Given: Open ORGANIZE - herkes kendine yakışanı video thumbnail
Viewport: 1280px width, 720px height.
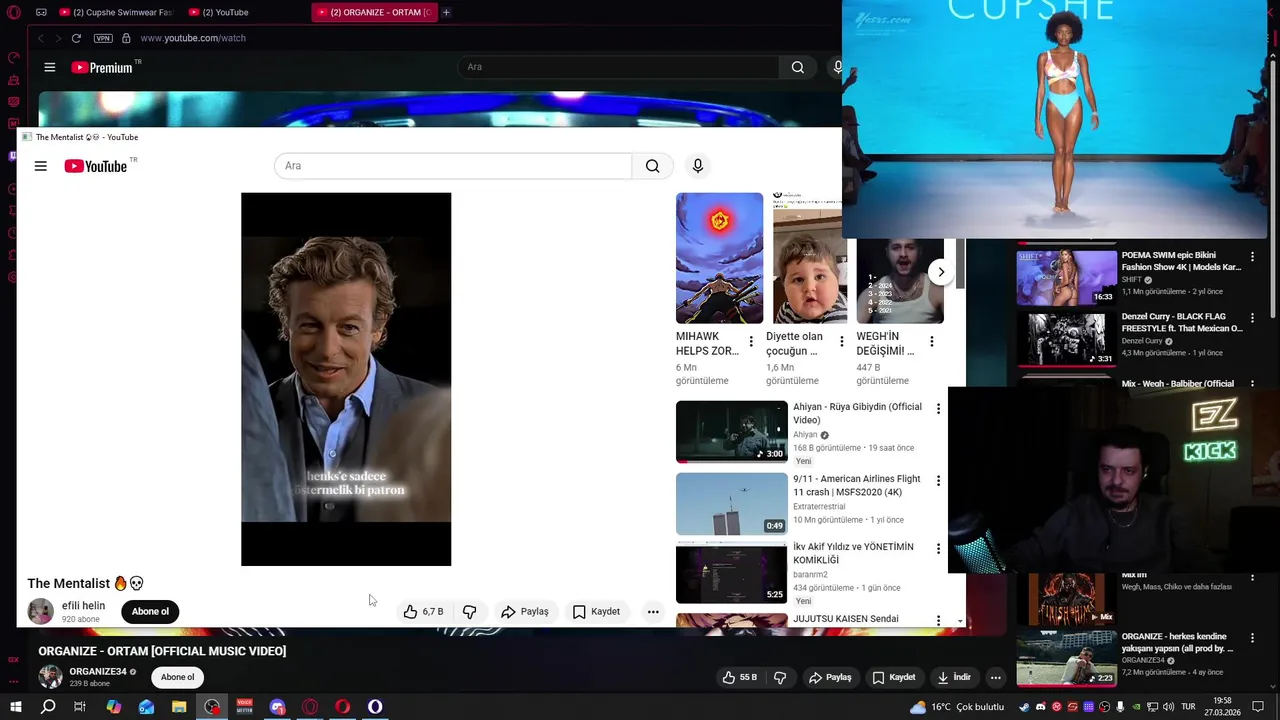Looking at the screenshot, I should click(x=1067, y=658).
